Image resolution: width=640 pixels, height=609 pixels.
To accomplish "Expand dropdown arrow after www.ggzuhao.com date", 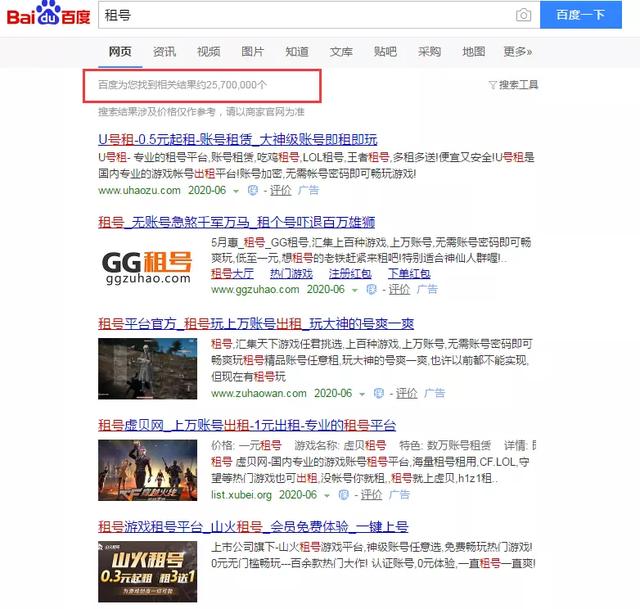I will [355, 289].
